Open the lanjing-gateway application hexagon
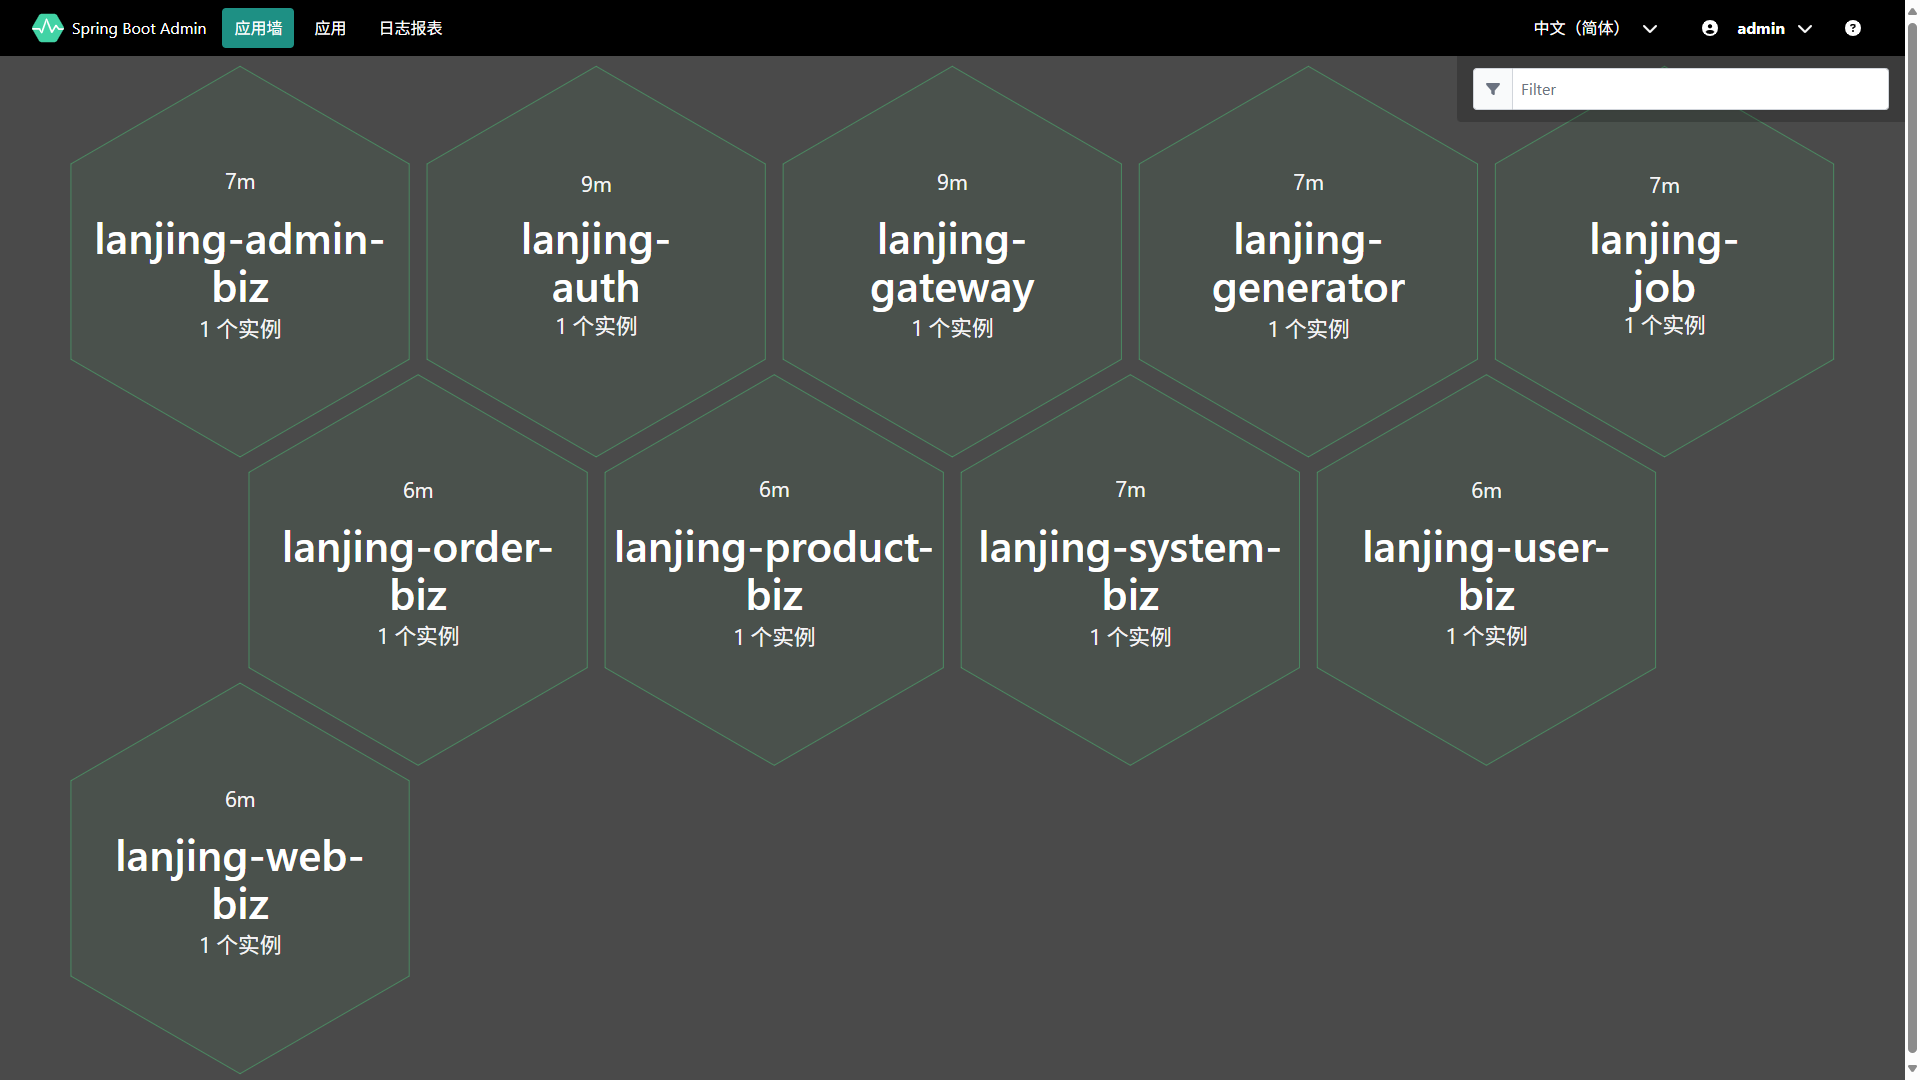The height and width of the screenshot is (1080, 1920). 952,262
